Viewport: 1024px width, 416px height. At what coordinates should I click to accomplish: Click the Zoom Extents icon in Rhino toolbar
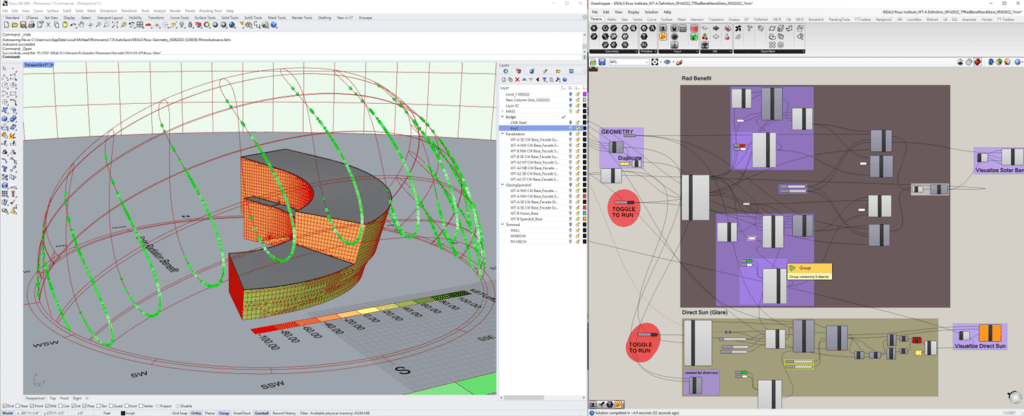click(x=115, y=25)
